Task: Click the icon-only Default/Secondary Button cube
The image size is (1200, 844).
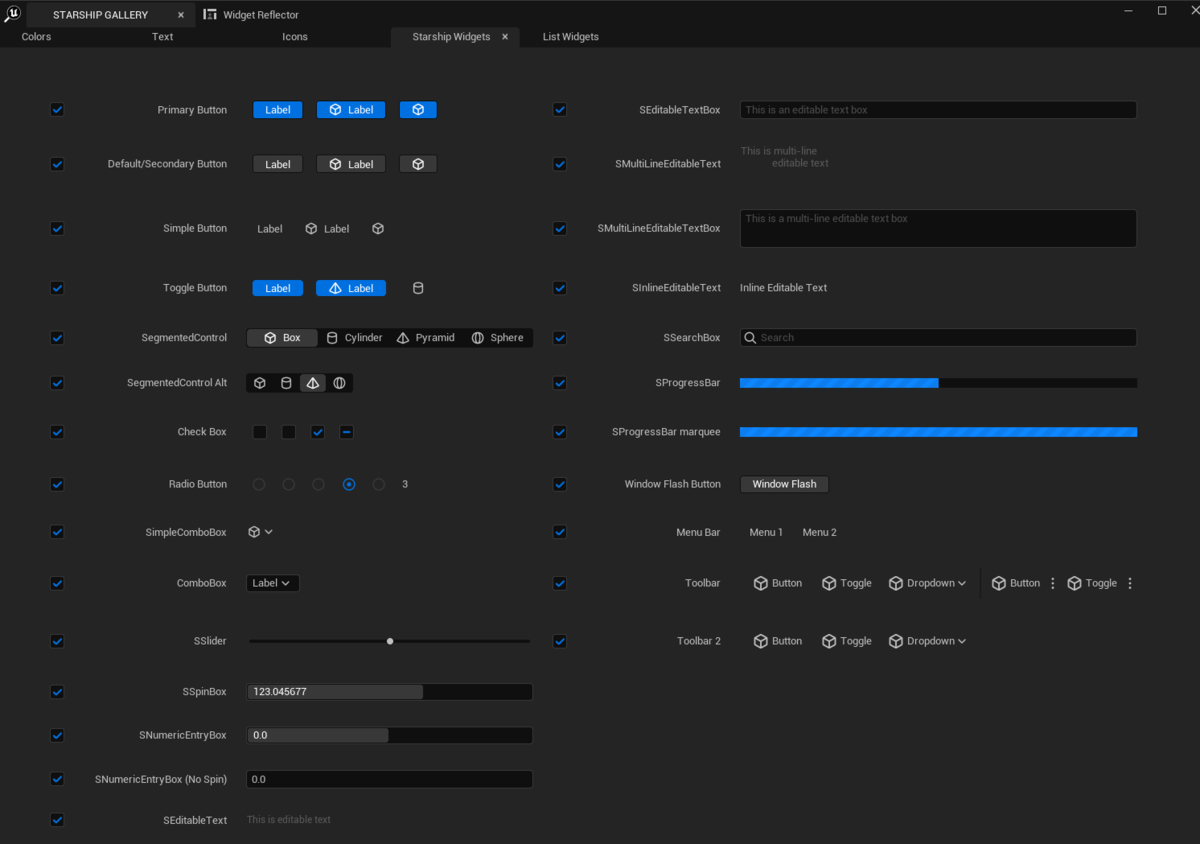Action: click(x=418, y=164)
